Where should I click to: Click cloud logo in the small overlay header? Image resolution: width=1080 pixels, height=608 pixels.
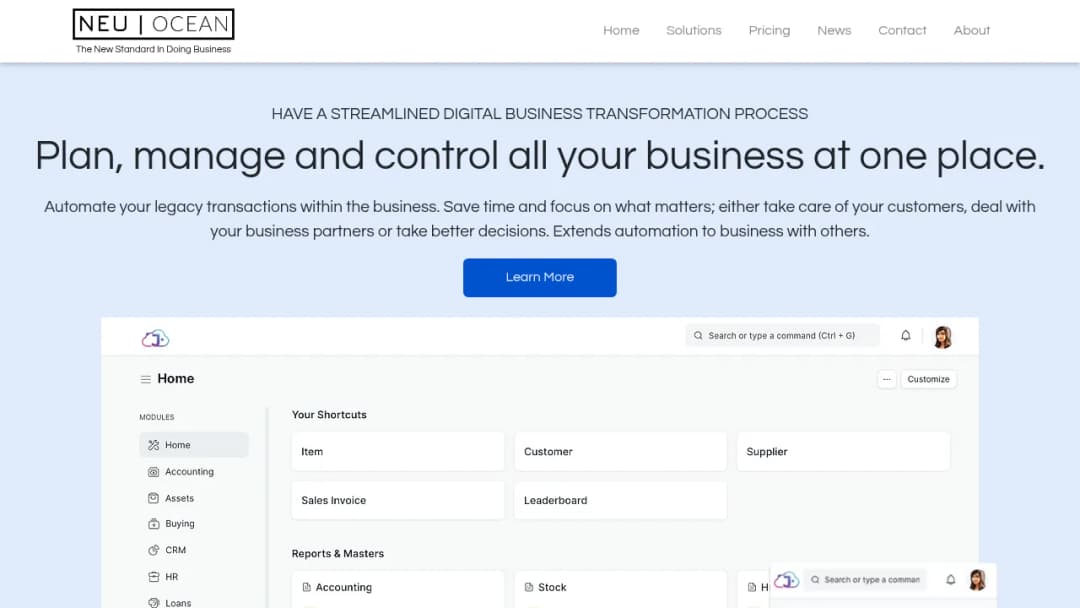(786, 580)
